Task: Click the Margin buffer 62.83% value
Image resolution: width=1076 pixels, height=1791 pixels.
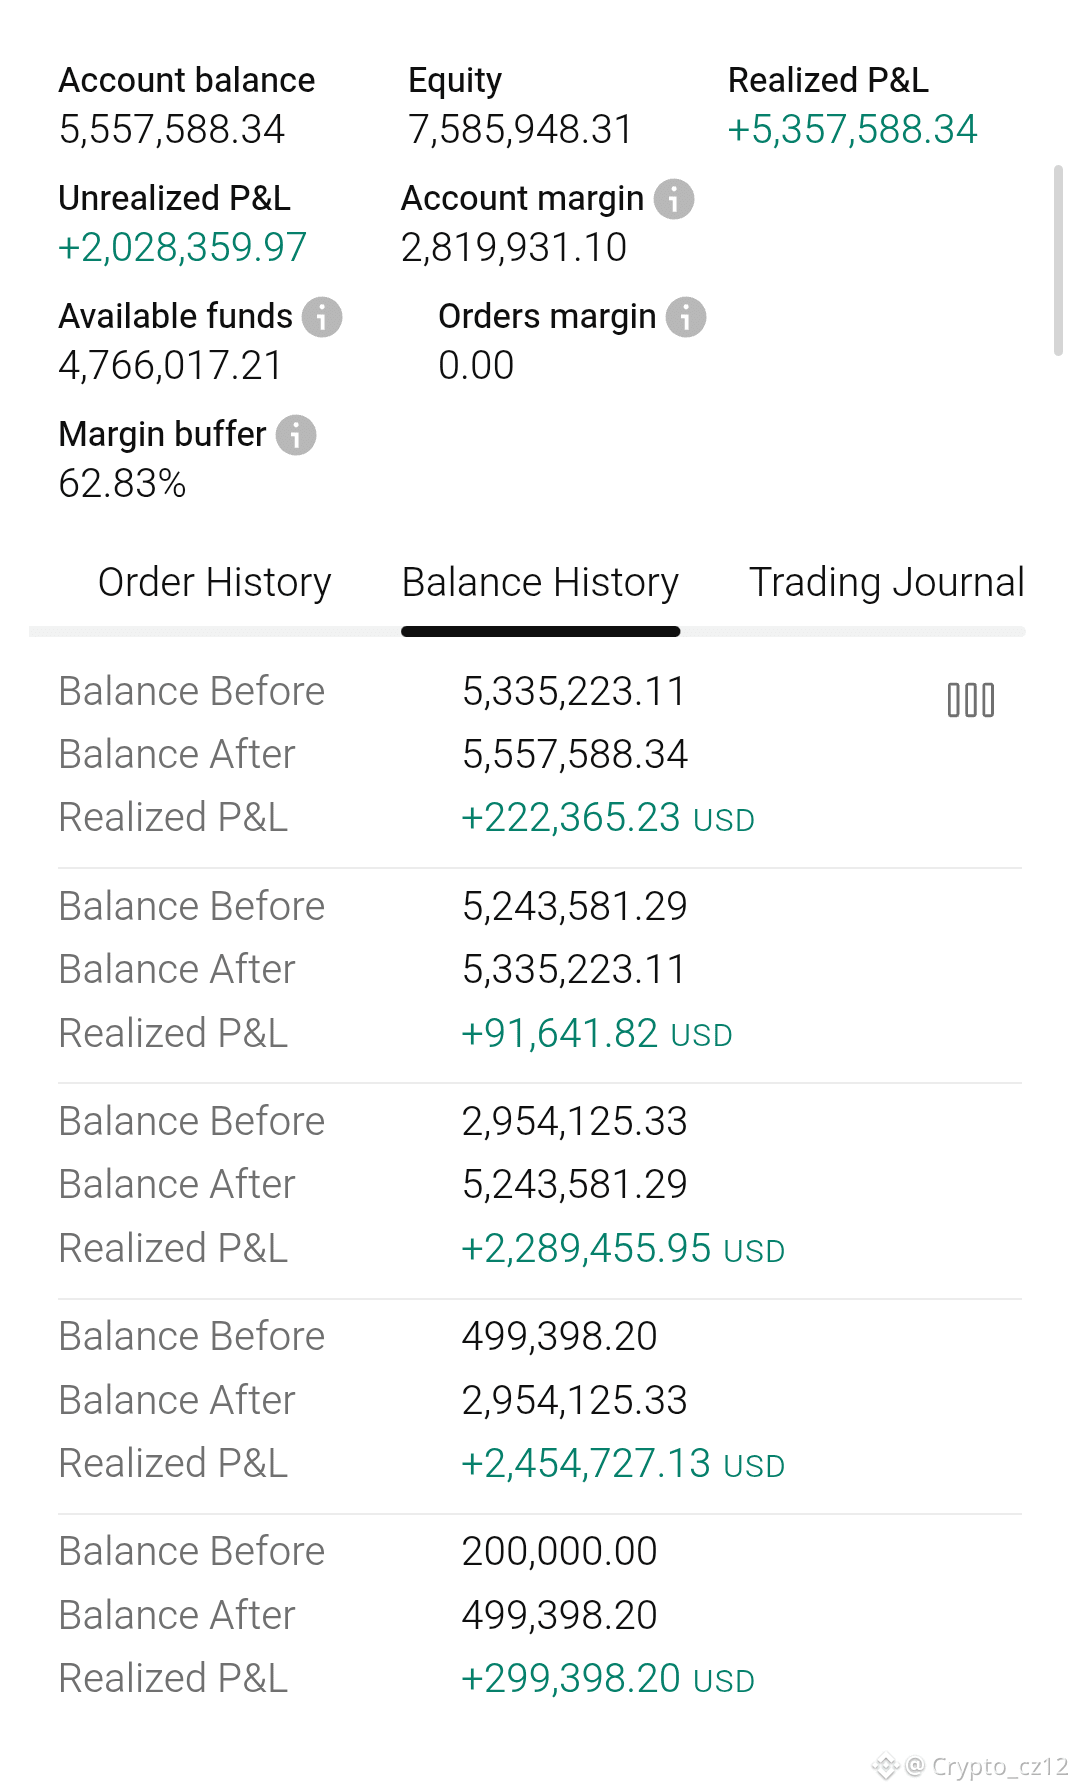Action: pyautogui.click(x=122, y=484)
